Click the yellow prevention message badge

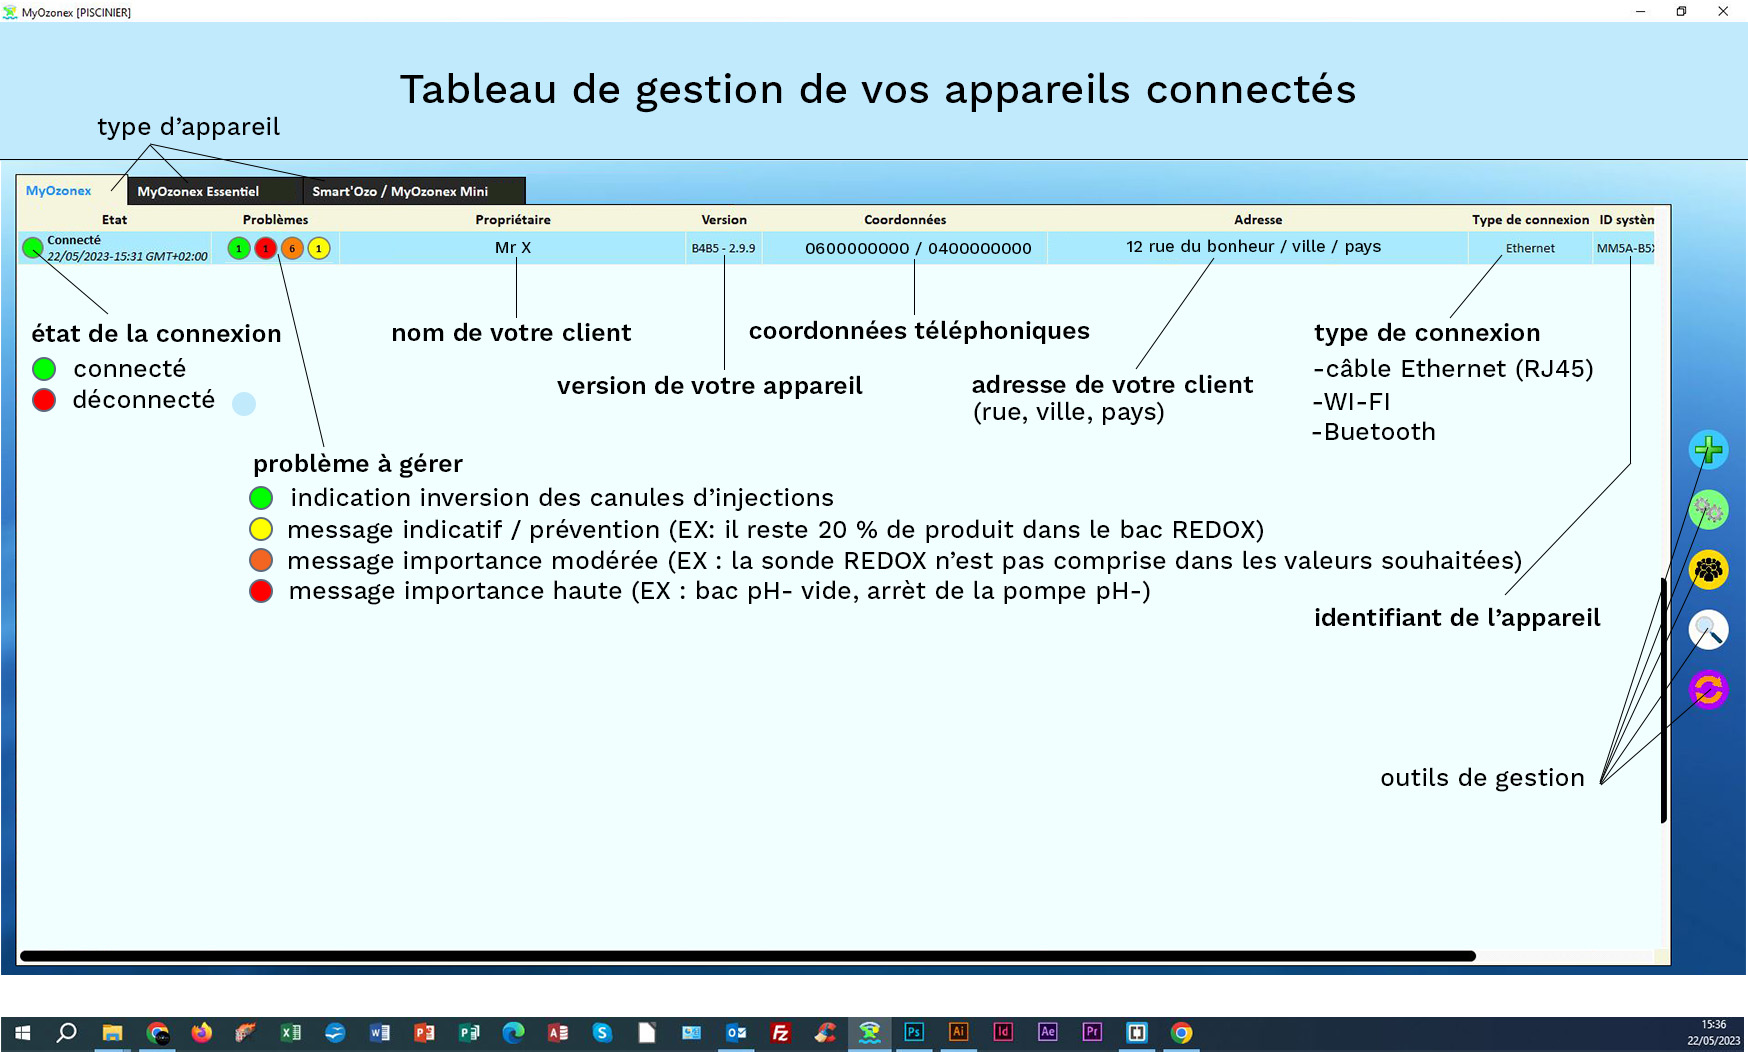pyautogui.click(x=318, y=248)
